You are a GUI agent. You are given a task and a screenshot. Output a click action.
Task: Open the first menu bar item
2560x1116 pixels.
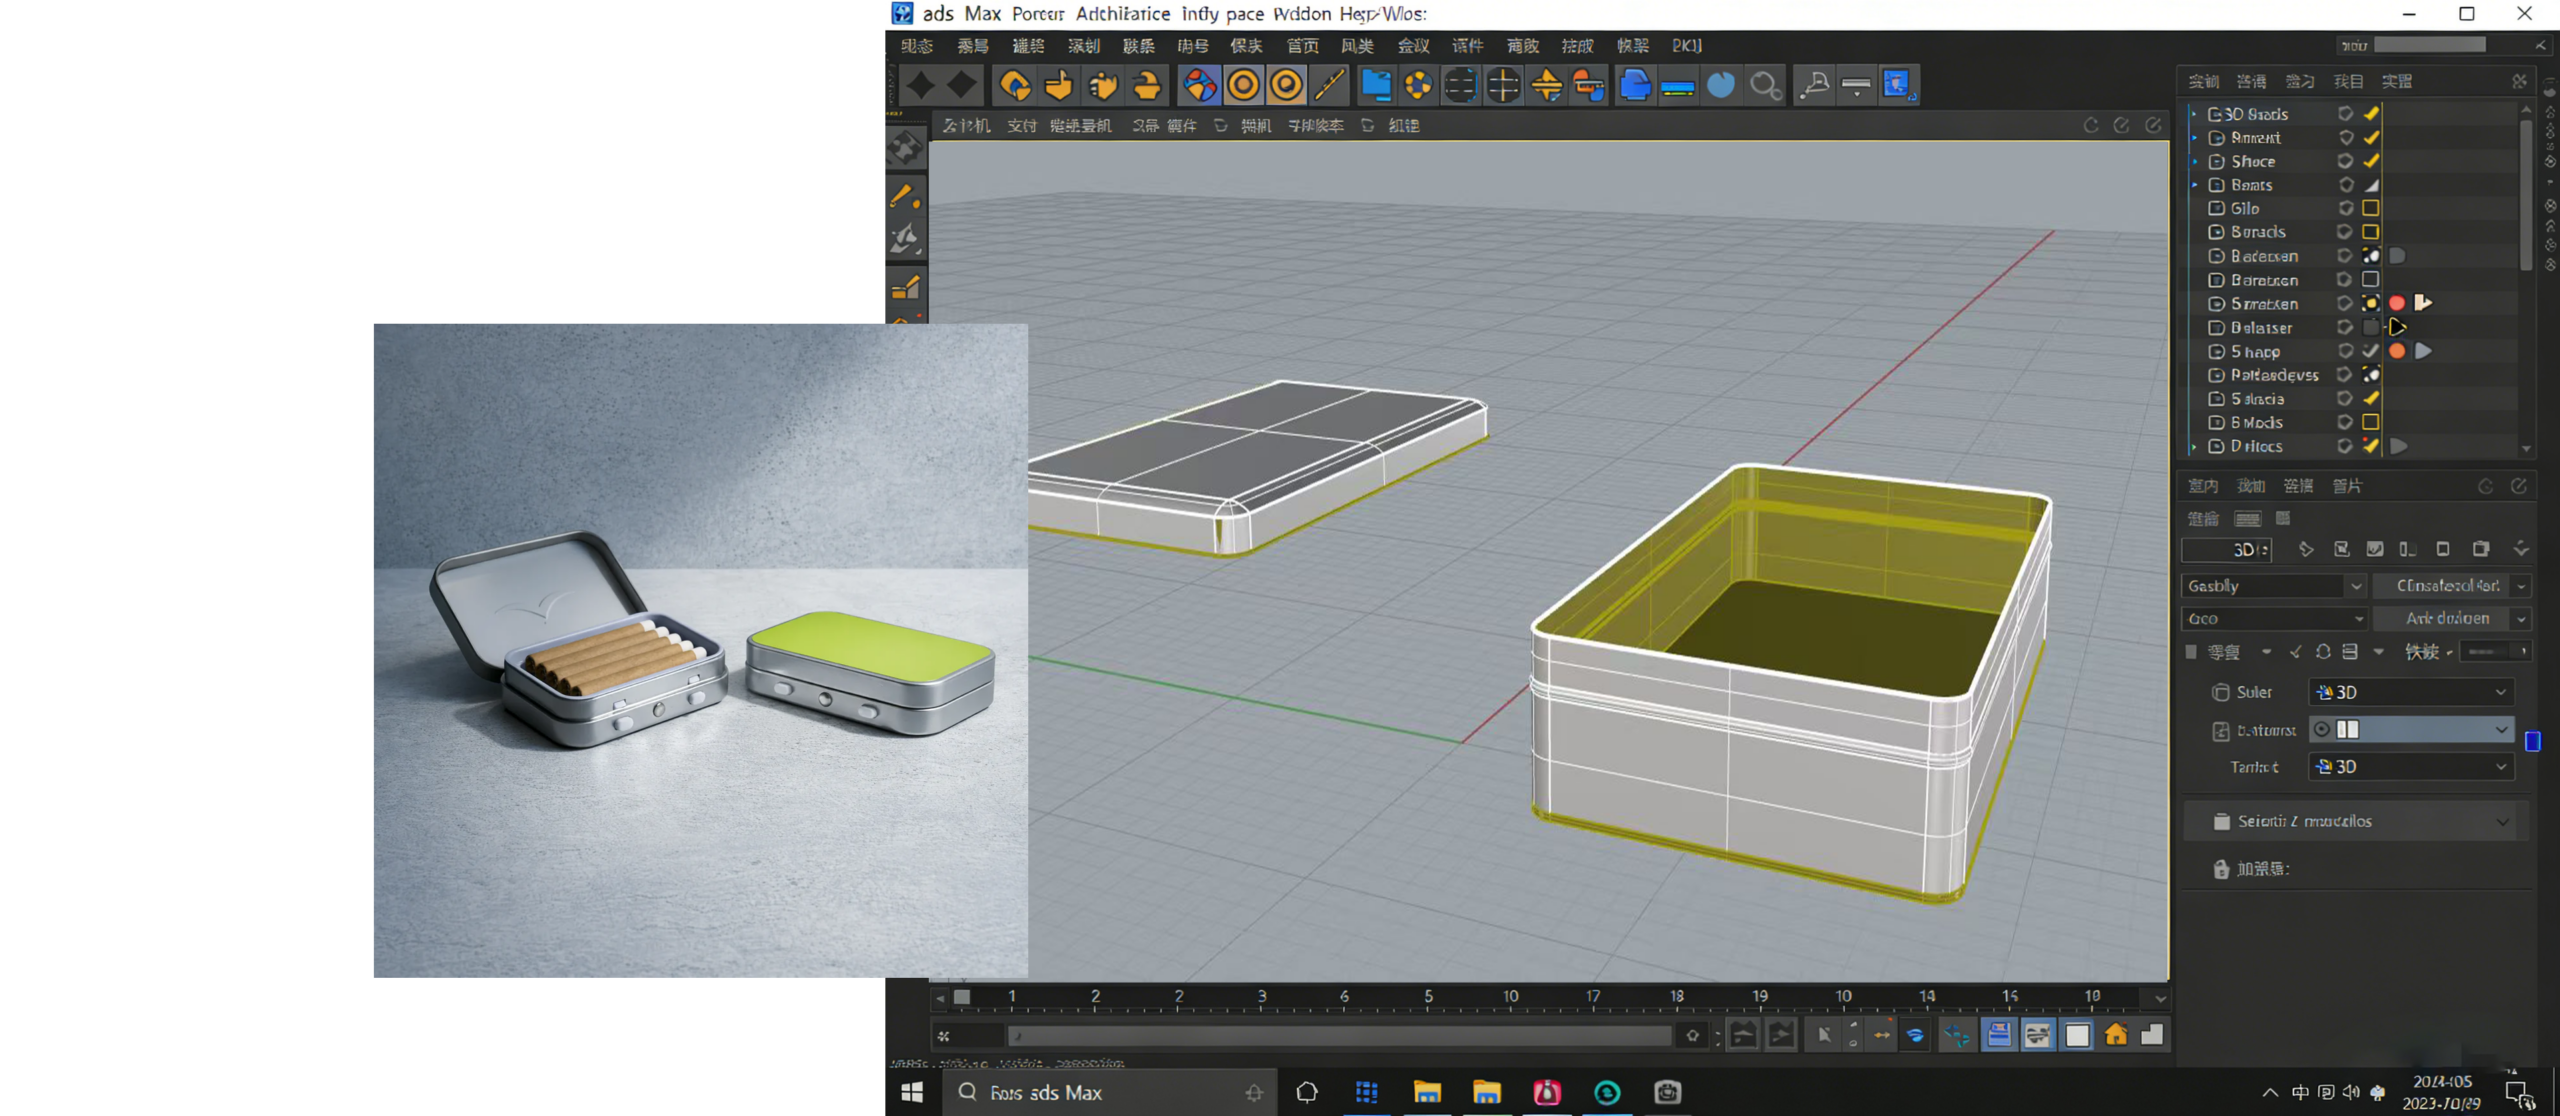(x=916, y=46)
